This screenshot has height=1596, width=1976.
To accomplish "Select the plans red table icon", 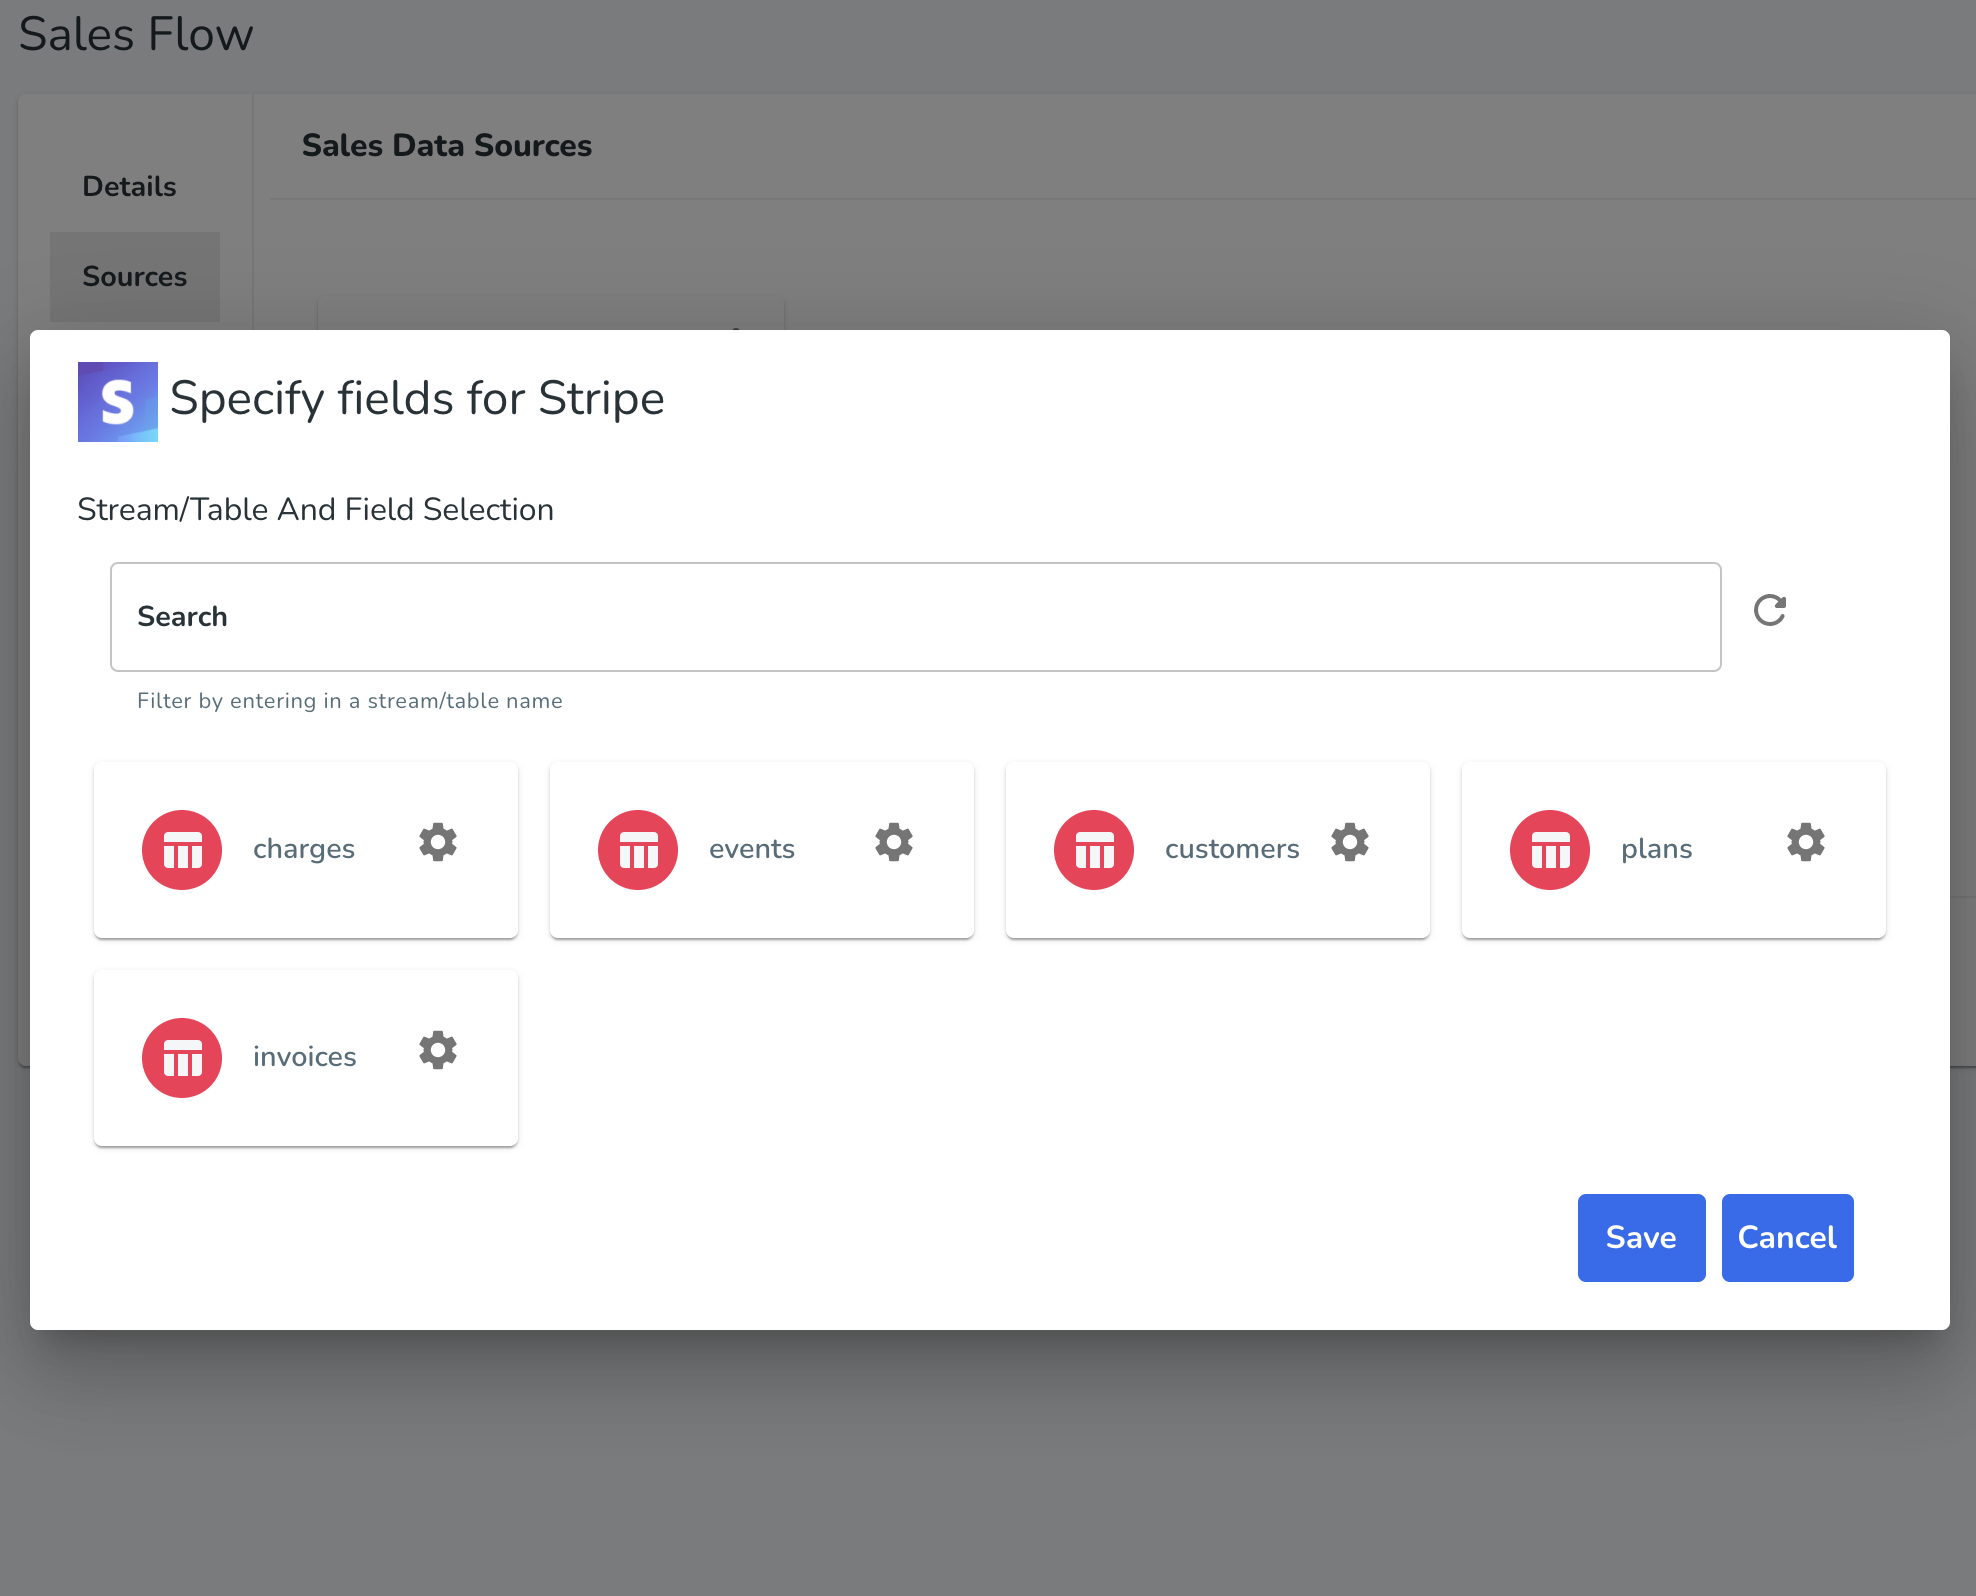I will [x=1550, y=850].
